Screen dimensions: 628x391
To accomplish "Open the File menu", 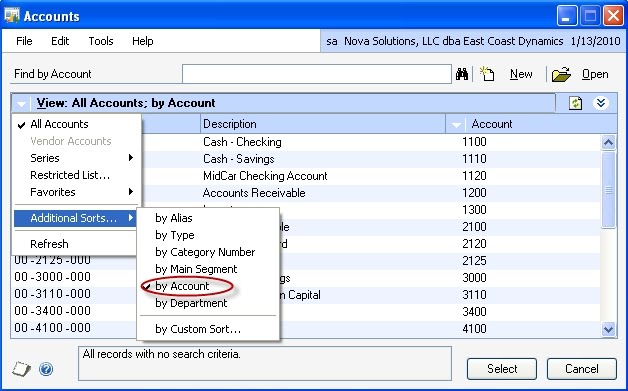I will [24, 41].
